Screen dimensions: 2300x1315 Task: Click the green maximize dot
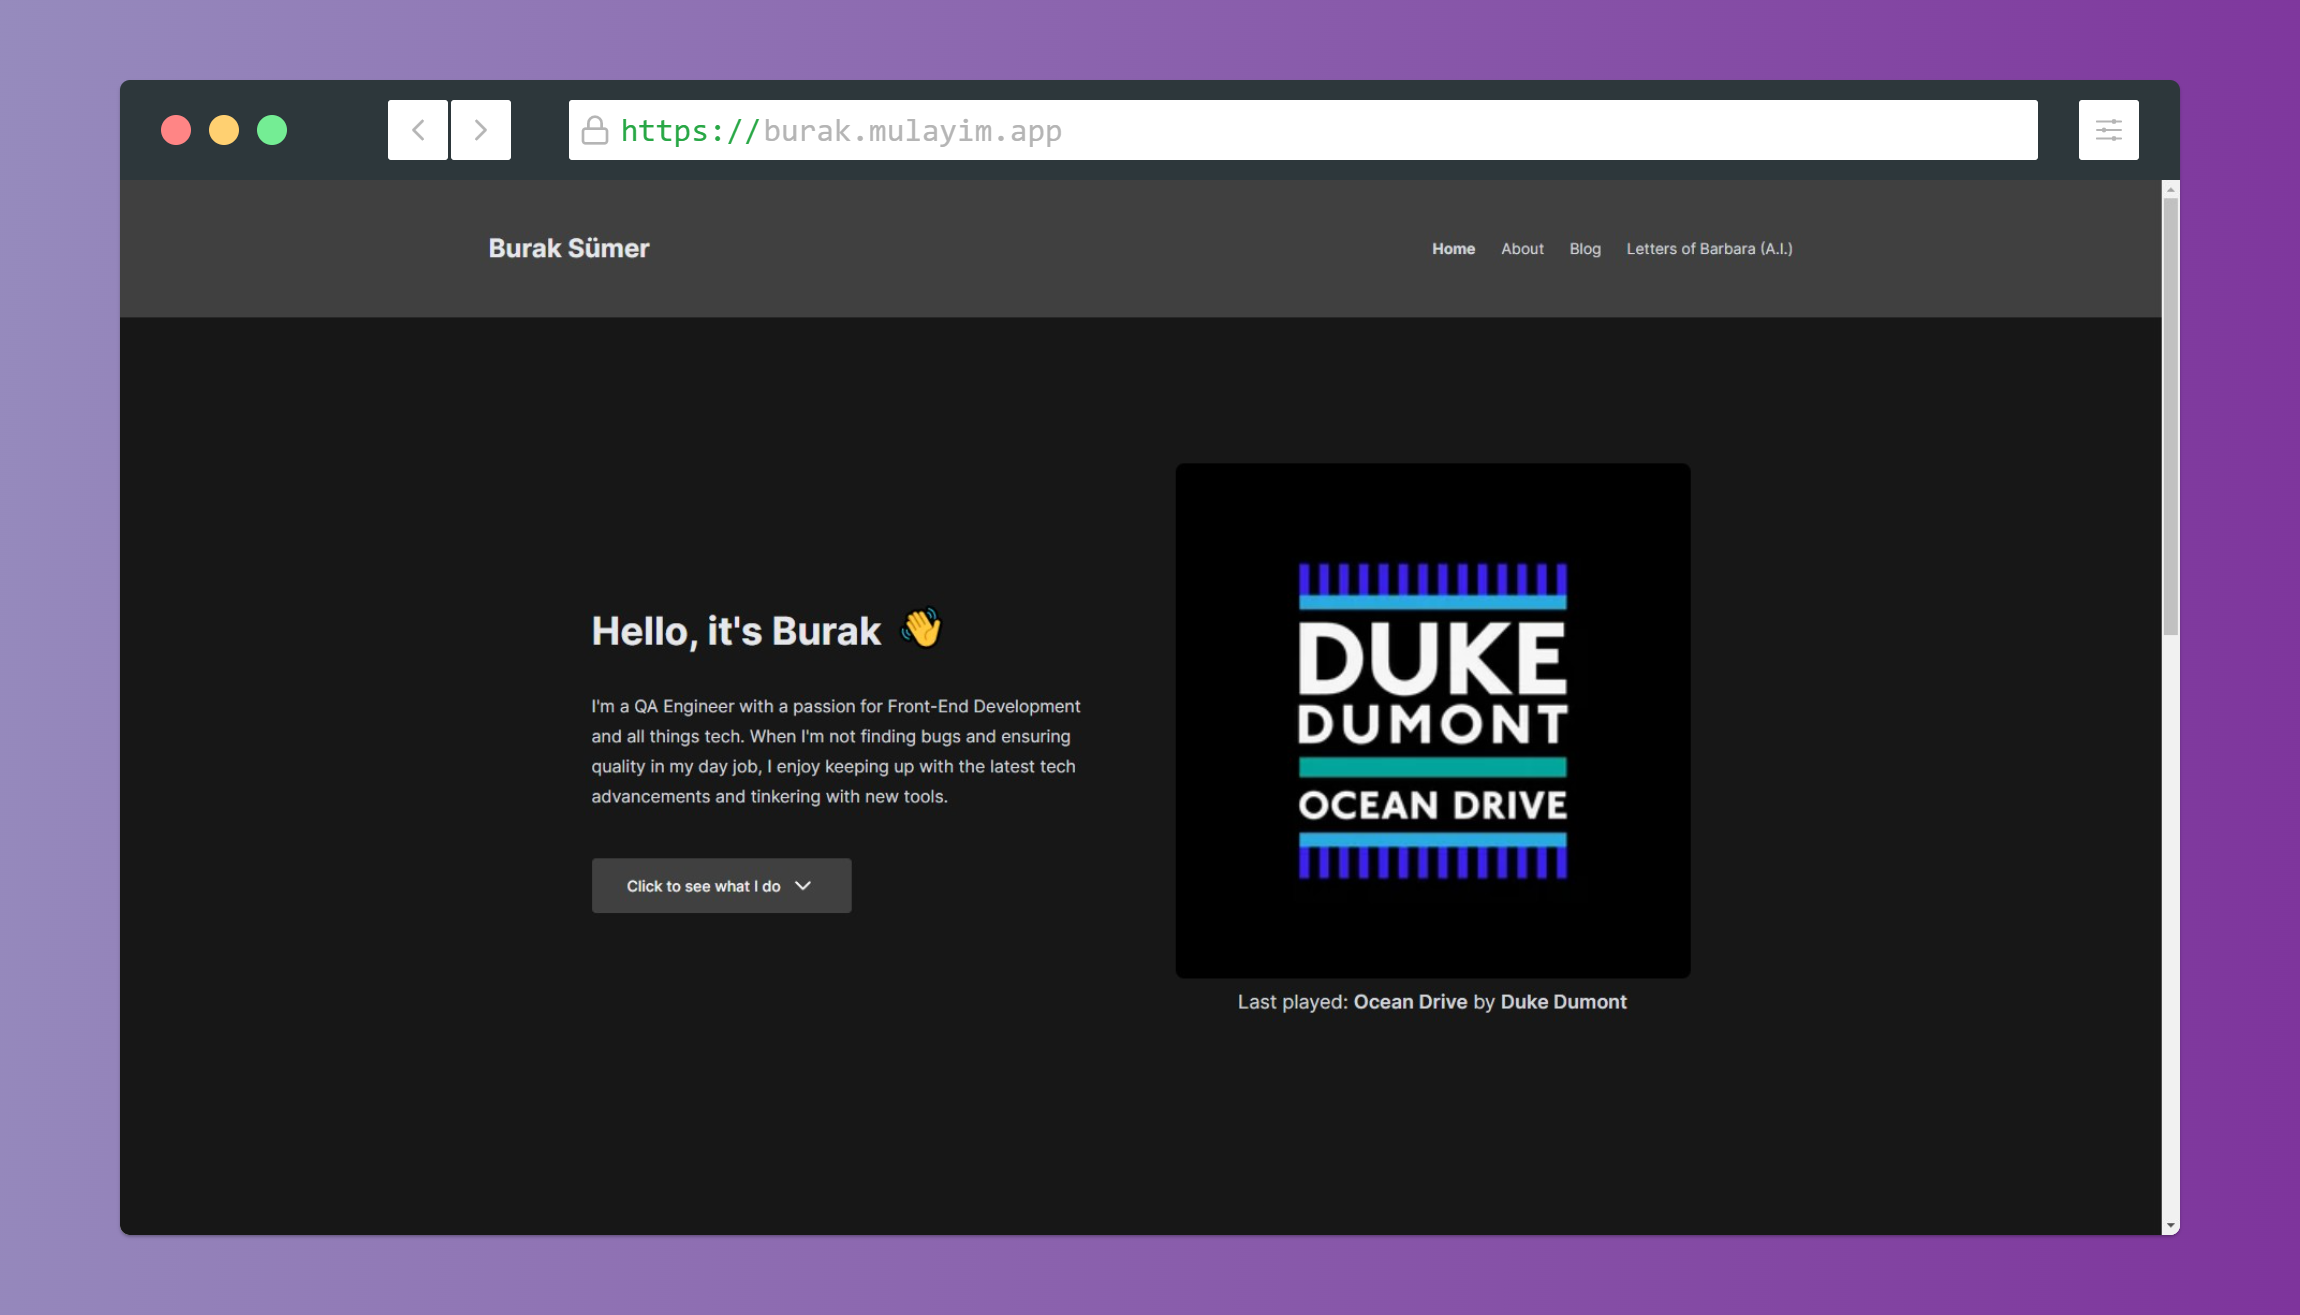click(x=272, y=130)
